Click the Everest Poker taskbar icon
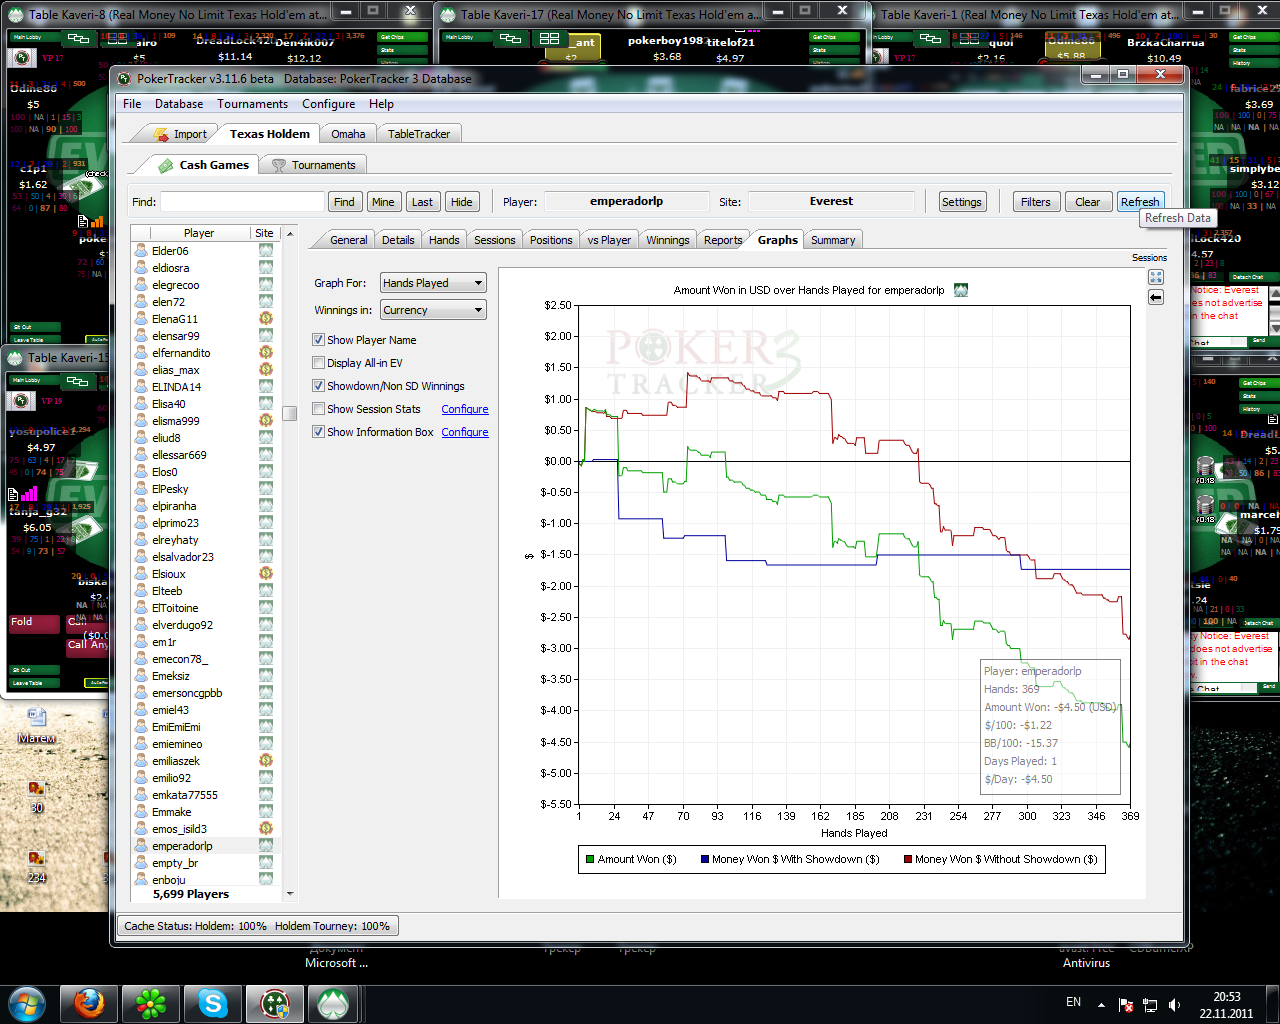The width and height of the screenshot is (1280, 1024). point(334,1003)
